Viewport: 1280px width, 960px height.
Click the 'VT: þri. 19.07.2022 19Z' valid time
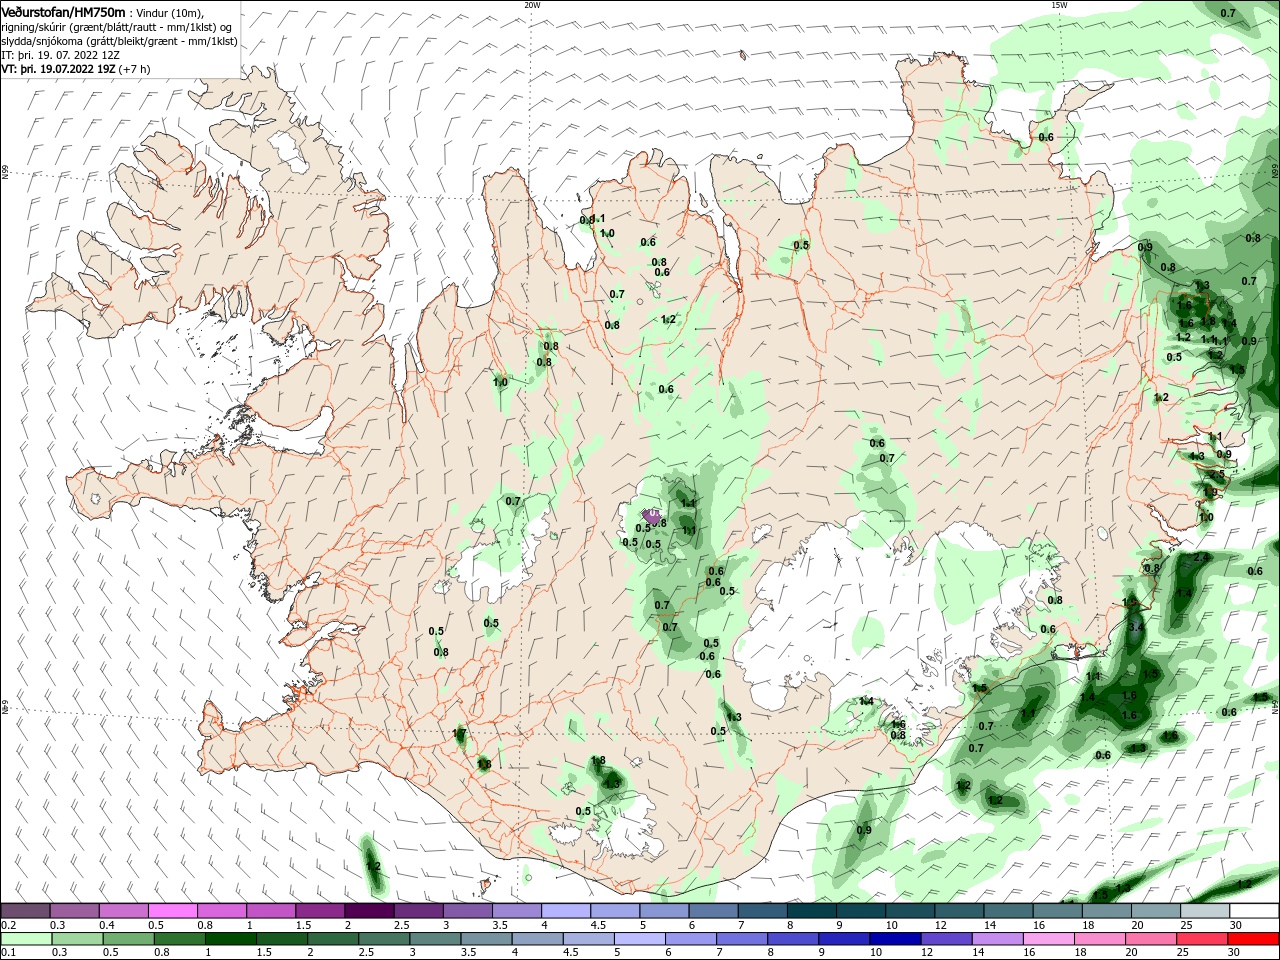[58, 69]
